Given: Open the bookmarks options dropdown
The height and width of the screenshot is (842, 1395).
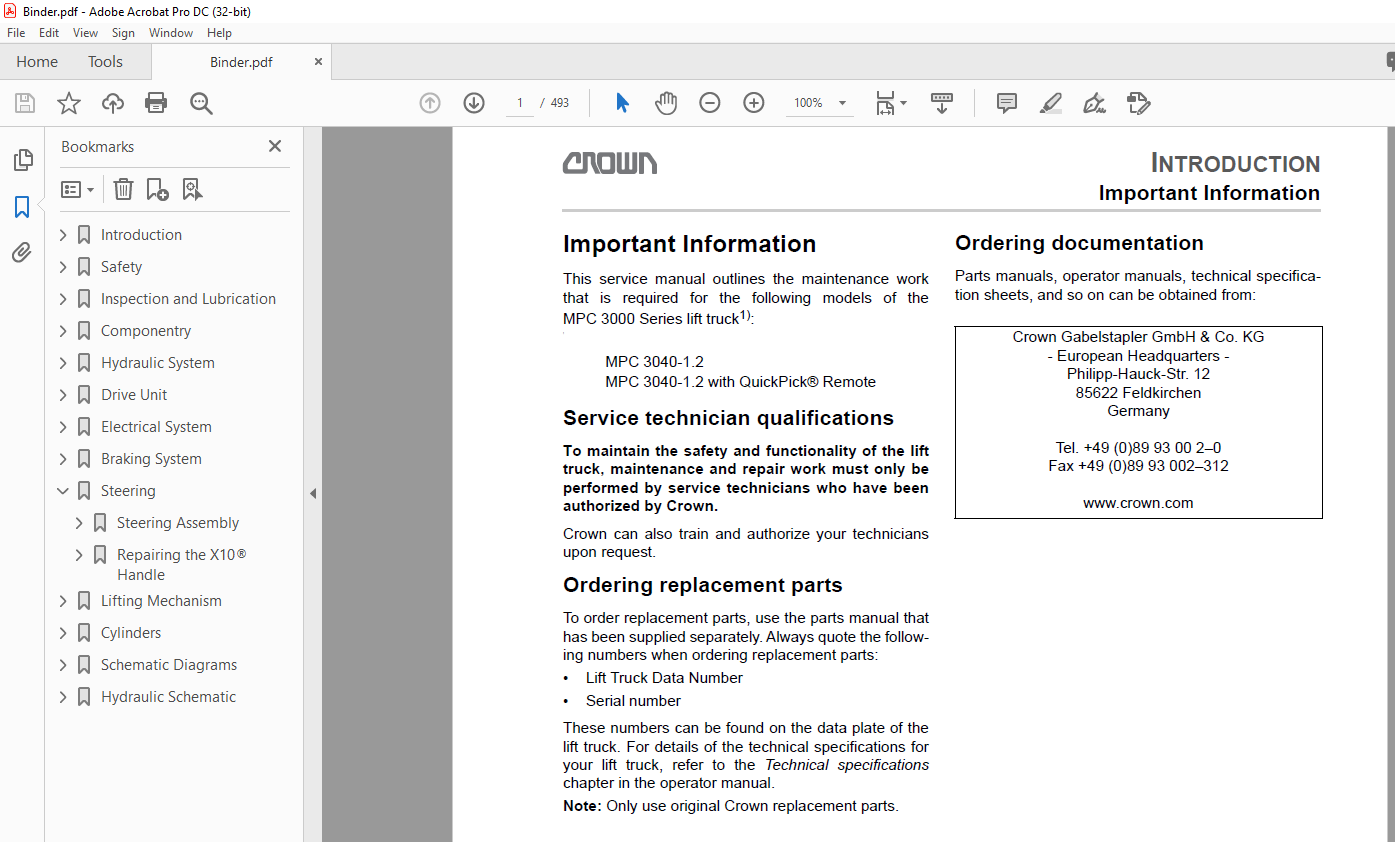Looking at the screenshot, I should coord(78,189).
